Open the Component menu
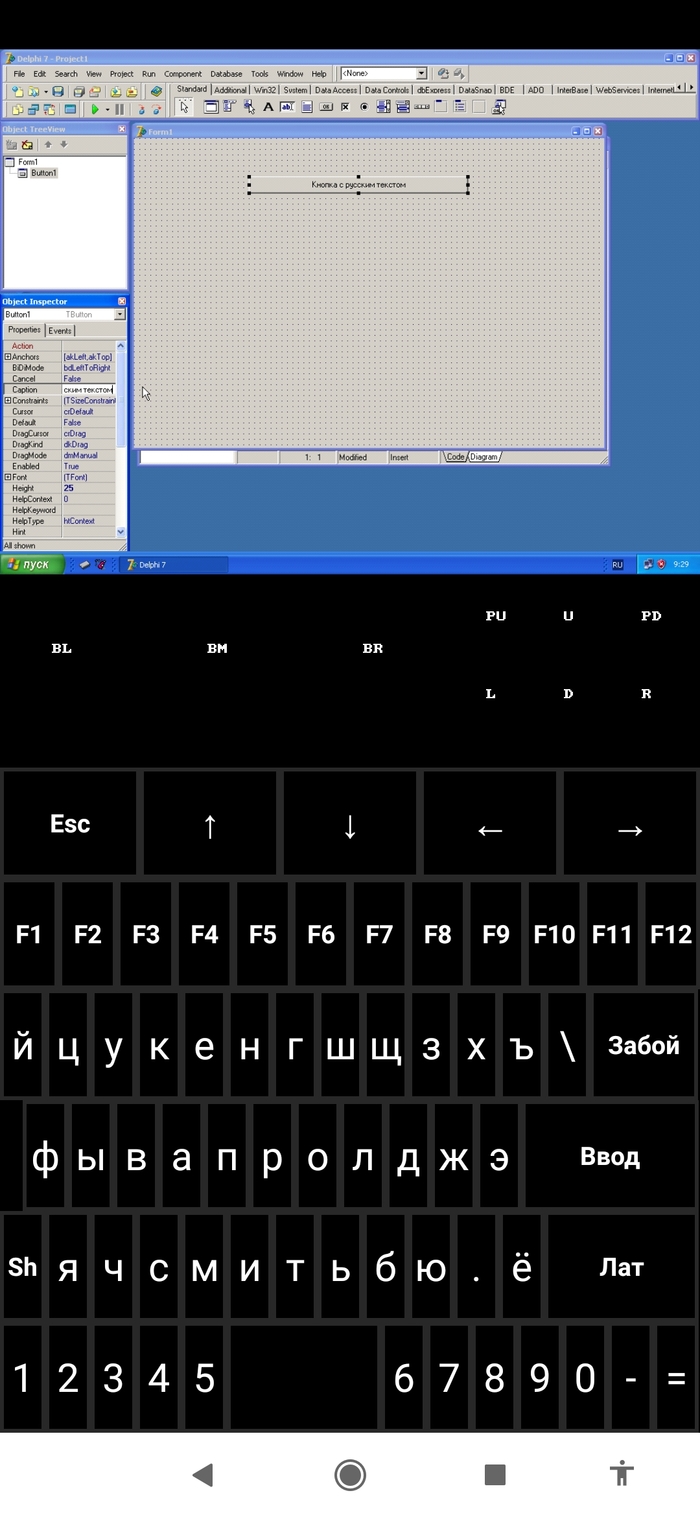The image size is (700, 1517). tap(183, 74)
